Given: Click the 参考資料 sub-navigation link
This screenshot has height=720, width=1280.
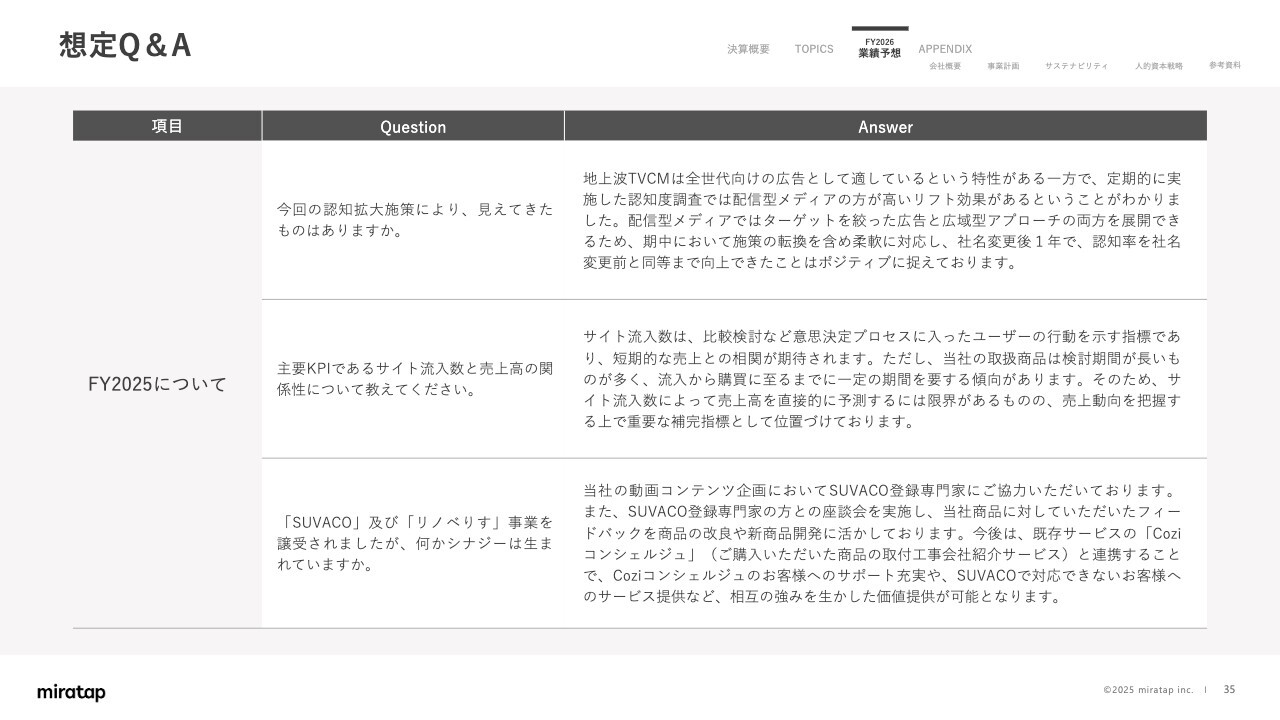Looking at the screenshot, I should coord(1224,65).
